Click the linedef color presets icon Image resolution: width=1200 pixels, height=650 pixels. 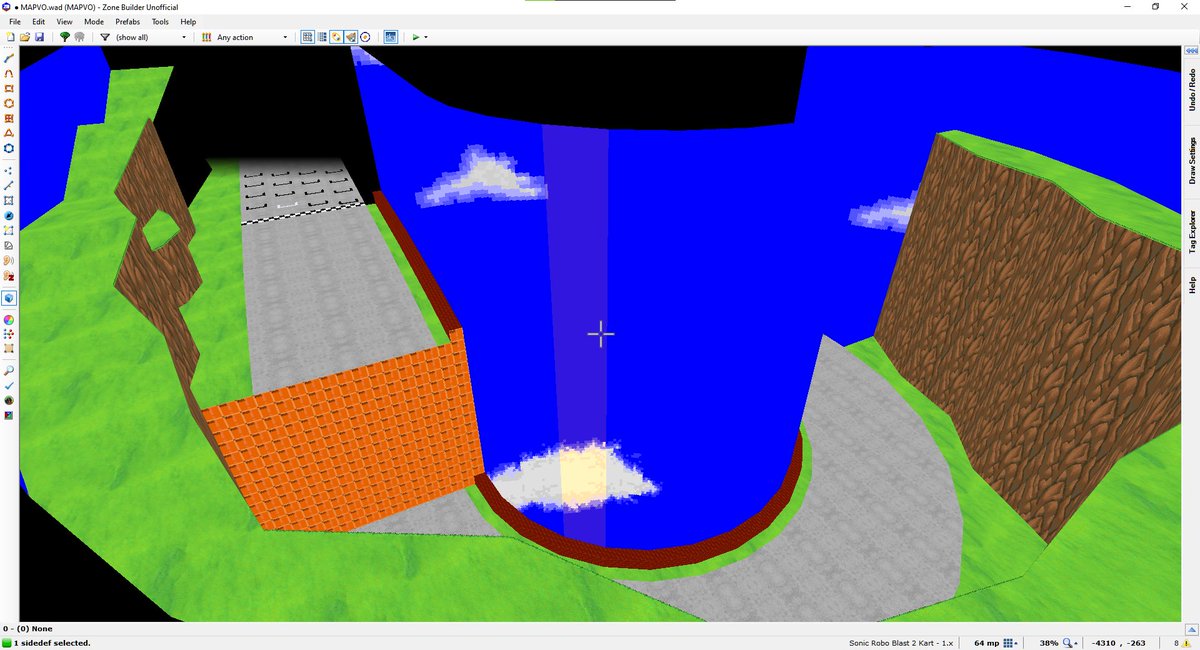click(207, 37)
